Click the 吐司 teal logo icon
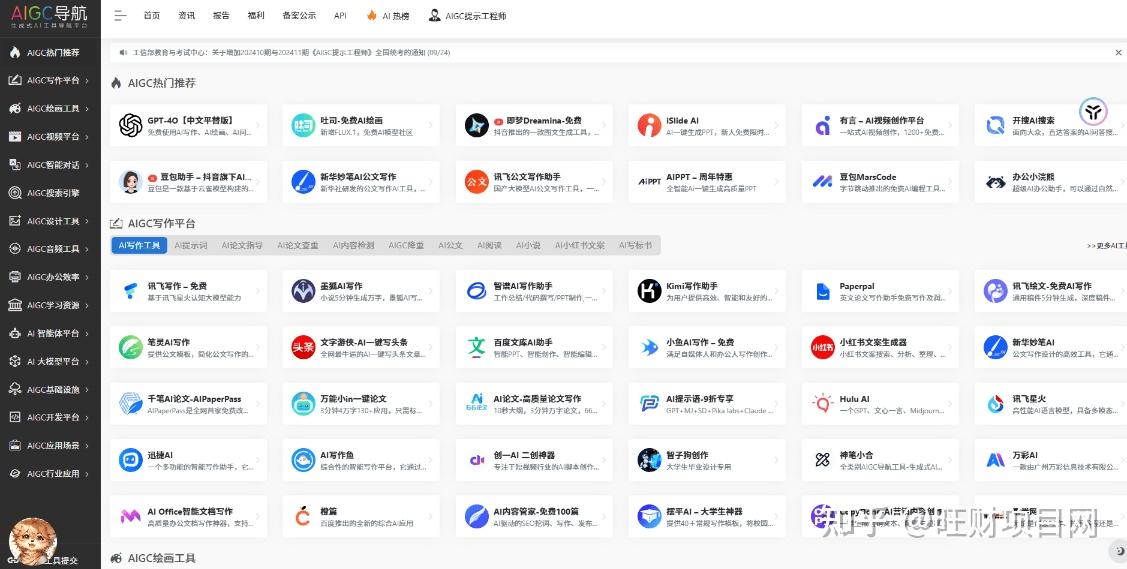Viewport: 1127px width, 569px height. click(303, 126)
